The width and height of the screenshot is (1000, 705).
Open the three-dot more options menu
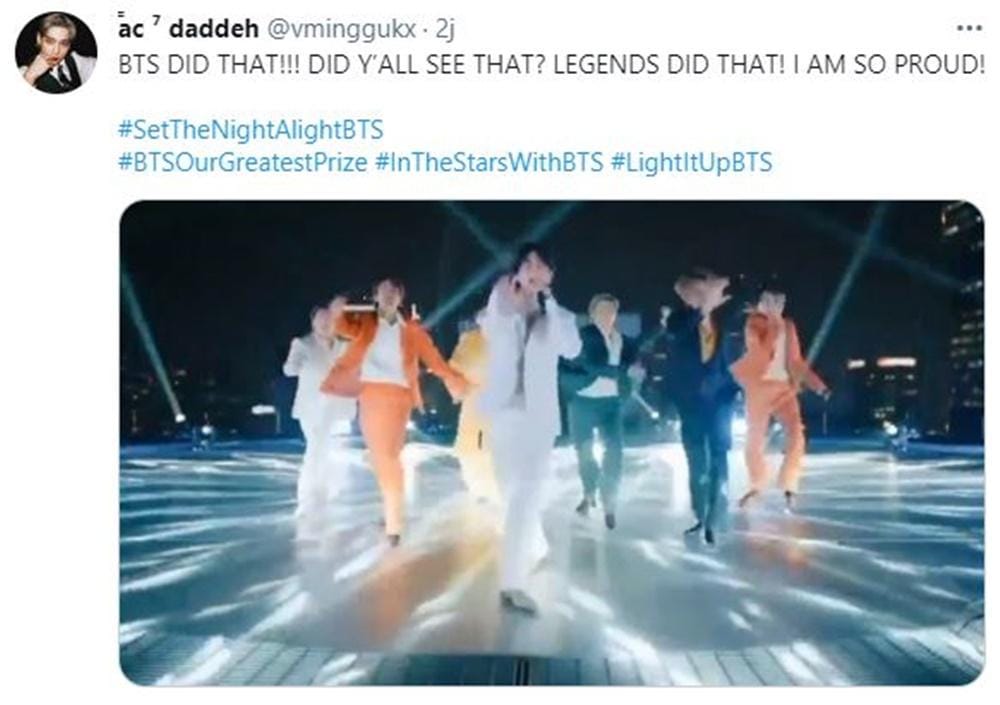(969, 28)
